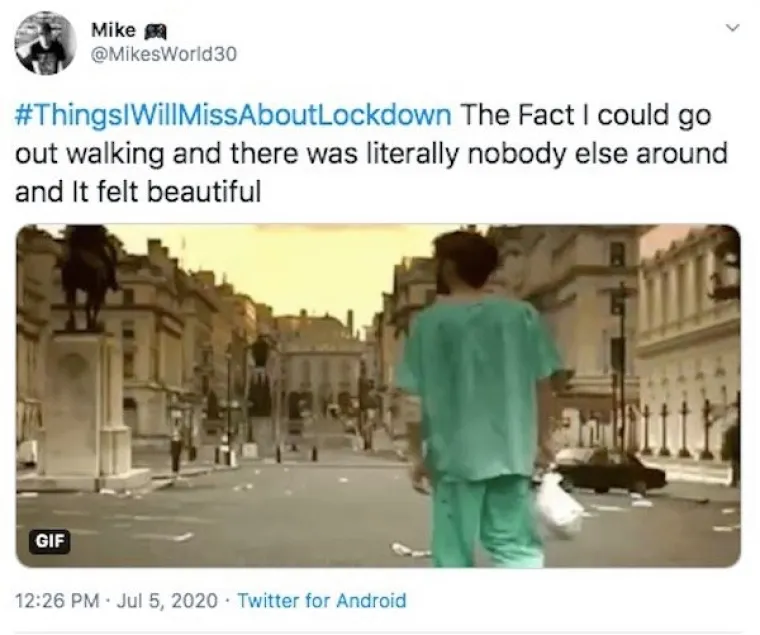This screenshot has height=635, width=760.
Task: Click the emoji icon beside Mike's name
Action: (156, 32)
